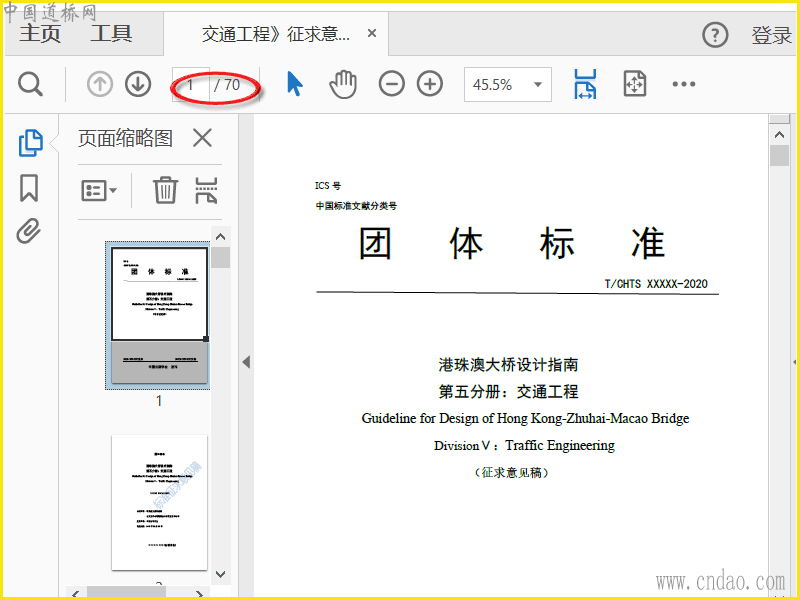800x600 pixels.
Task: Go to next page arrow
Action: click(138, 84)
